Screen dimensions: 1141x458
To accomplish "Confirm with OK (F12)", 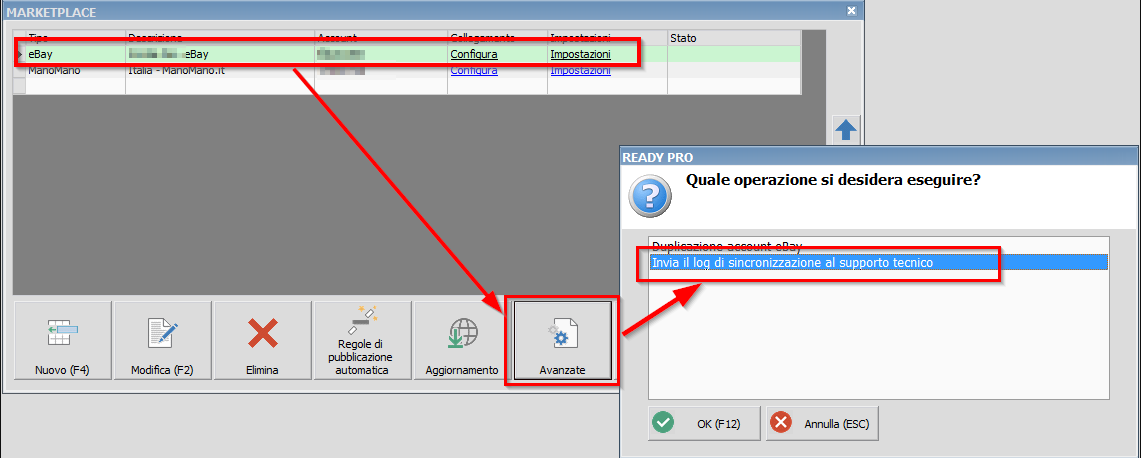I will pos(704,424).
